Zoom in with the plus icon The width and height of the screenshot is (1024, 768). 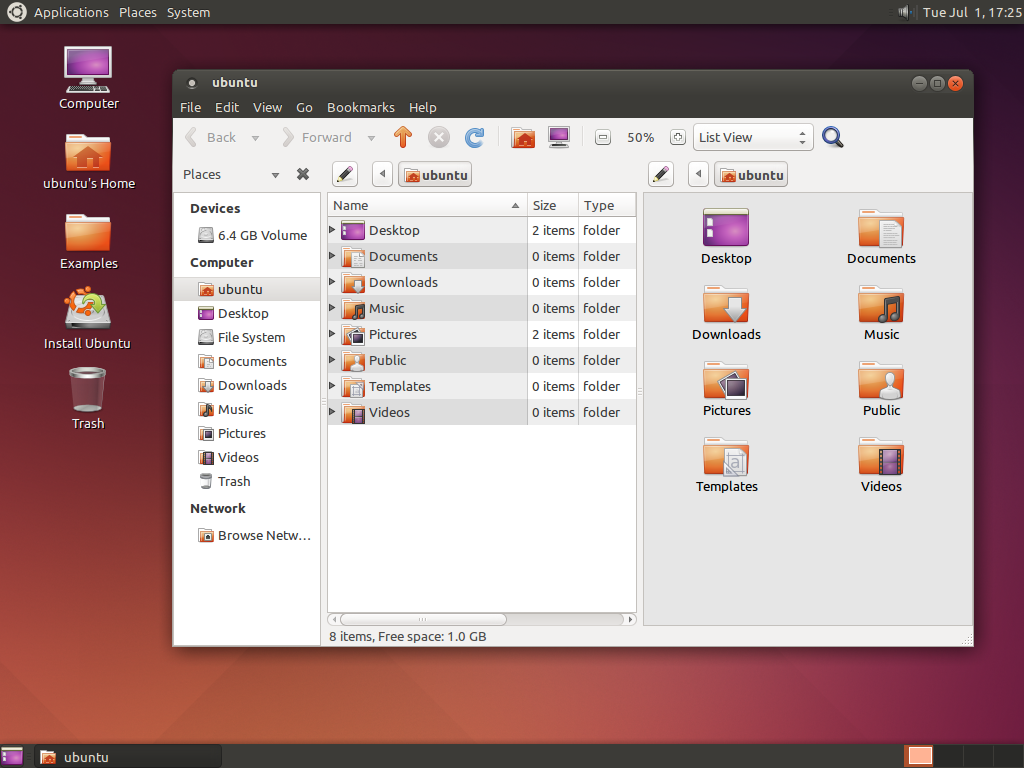click(677, 138)
